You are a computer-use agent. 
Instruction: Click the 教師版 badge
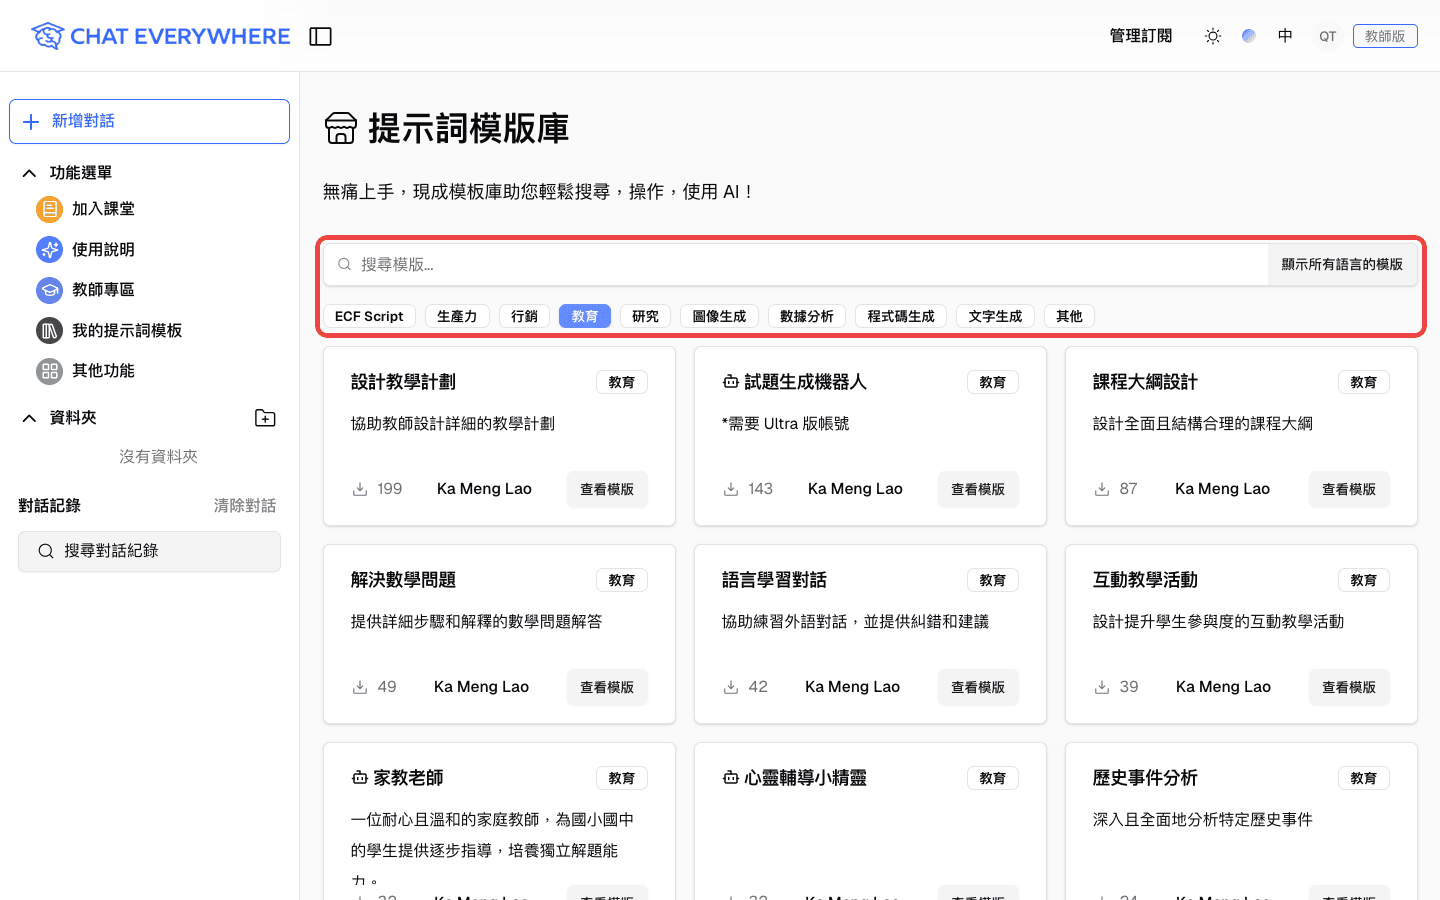[x=1385, y=36]
